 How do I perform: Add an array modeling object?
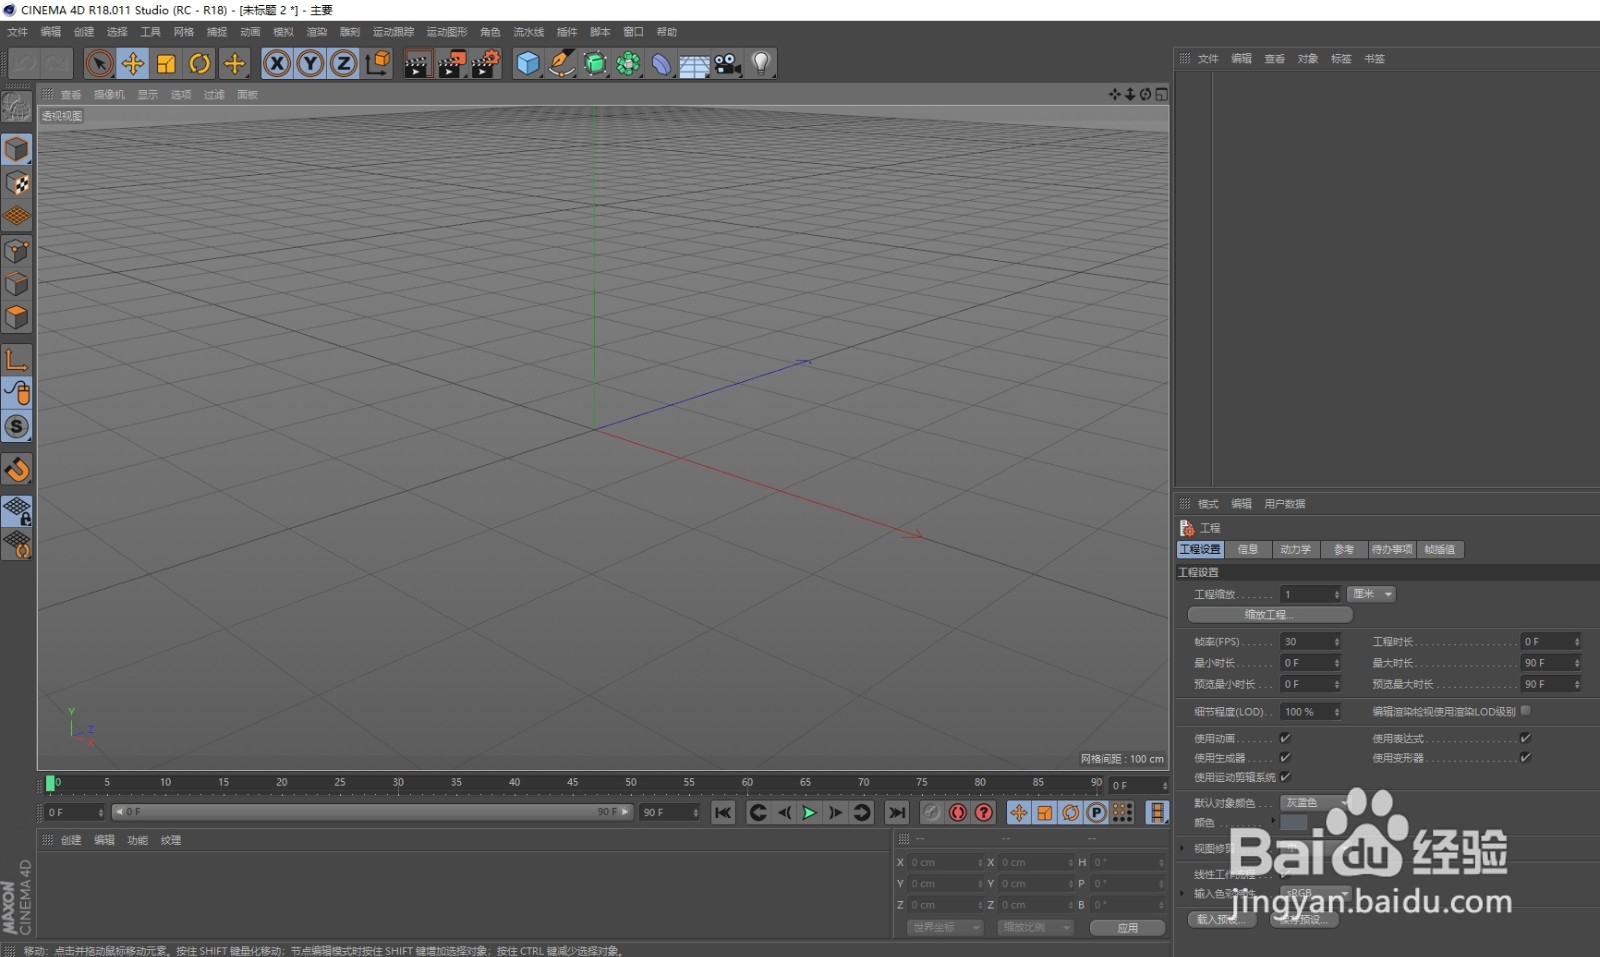tap(628, 64)
